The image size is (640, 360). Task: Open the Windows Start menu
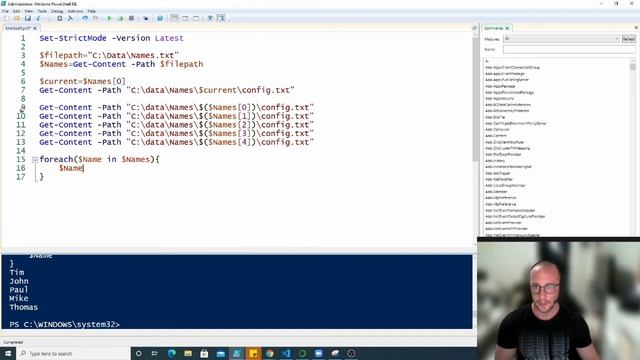coord(8,353)
